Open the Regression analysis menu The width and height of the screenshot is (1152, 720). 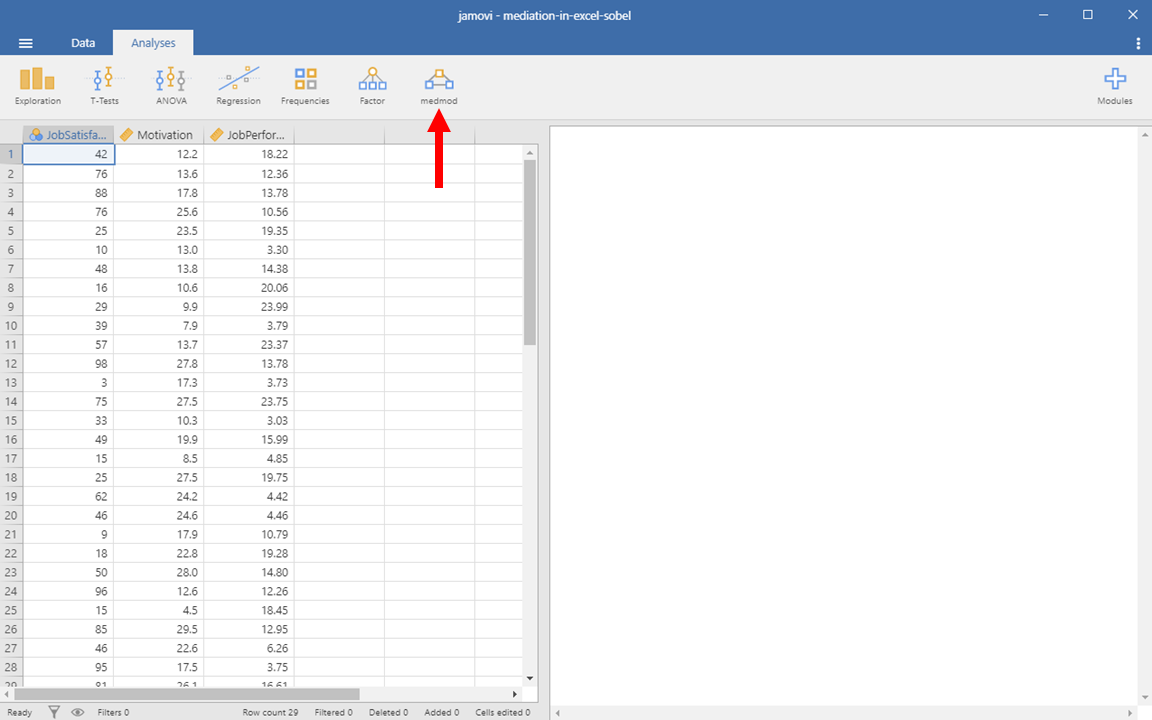(238, 86)
